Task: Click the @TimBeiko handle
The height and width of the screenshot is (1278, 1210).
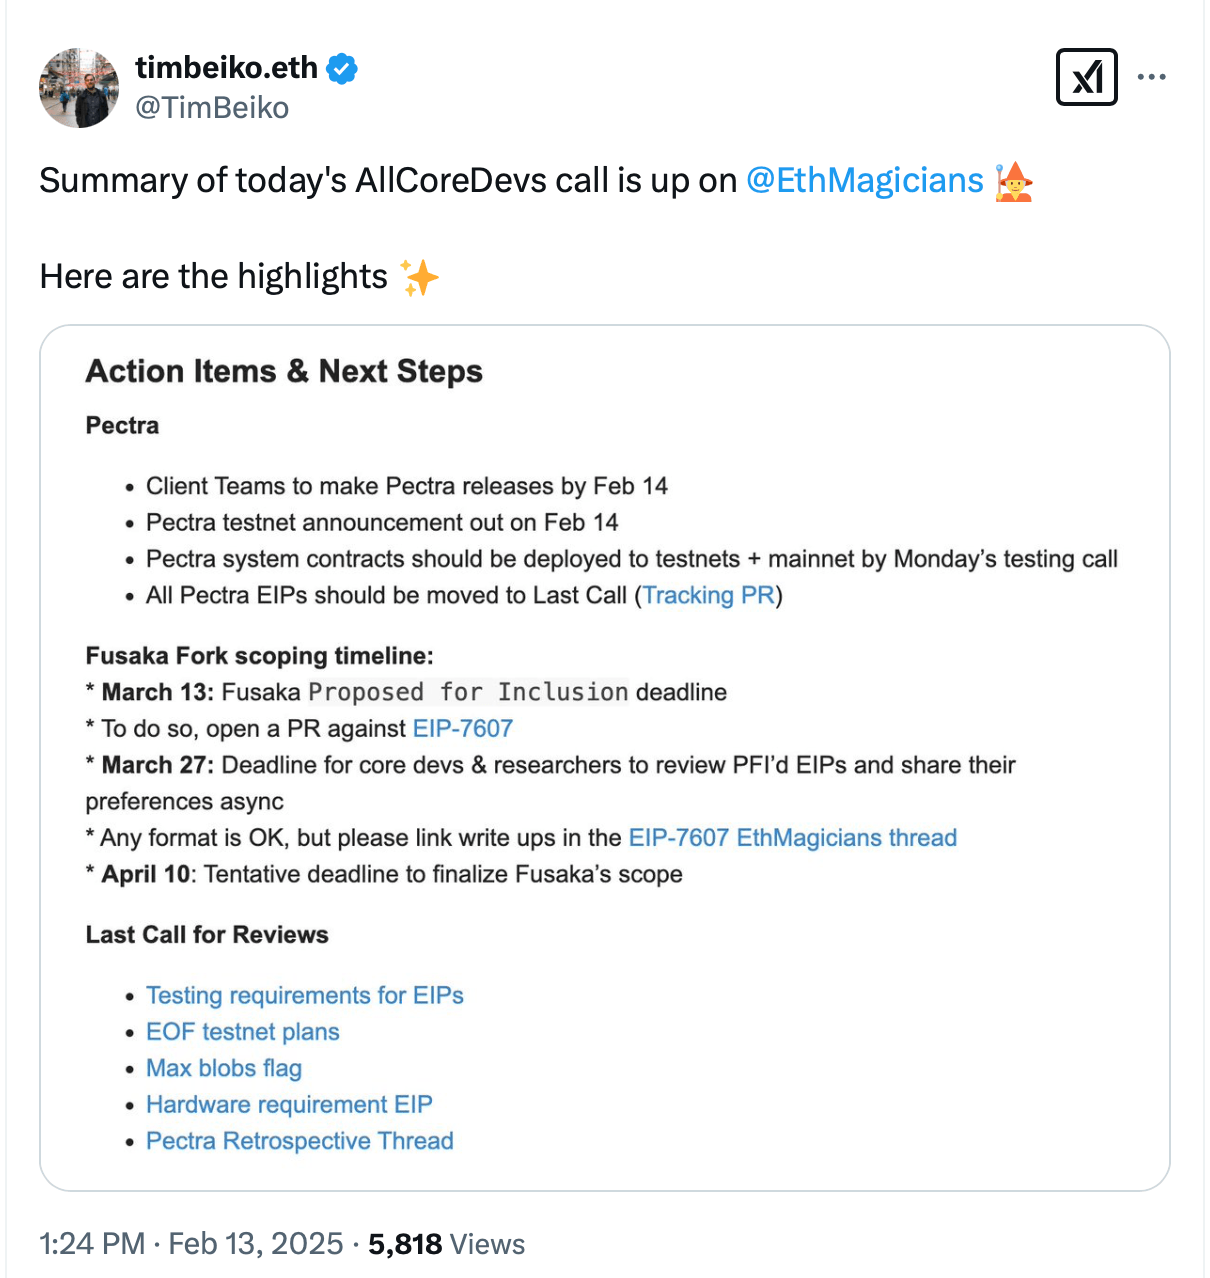Action: tap(212, 107)
